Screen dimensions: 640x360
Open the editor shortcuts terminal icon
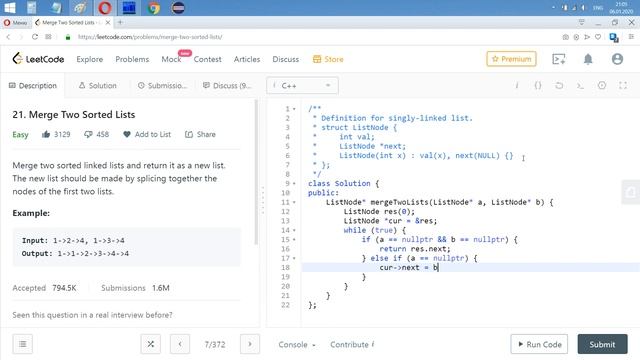click(580, 86)
